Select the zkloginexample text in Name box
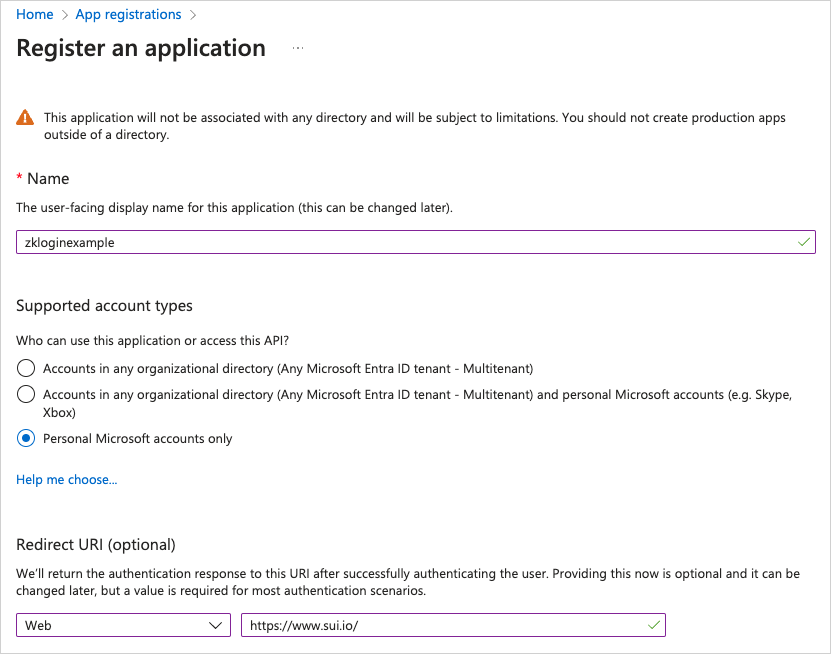The image size is (831, 654). click(72, 241)
